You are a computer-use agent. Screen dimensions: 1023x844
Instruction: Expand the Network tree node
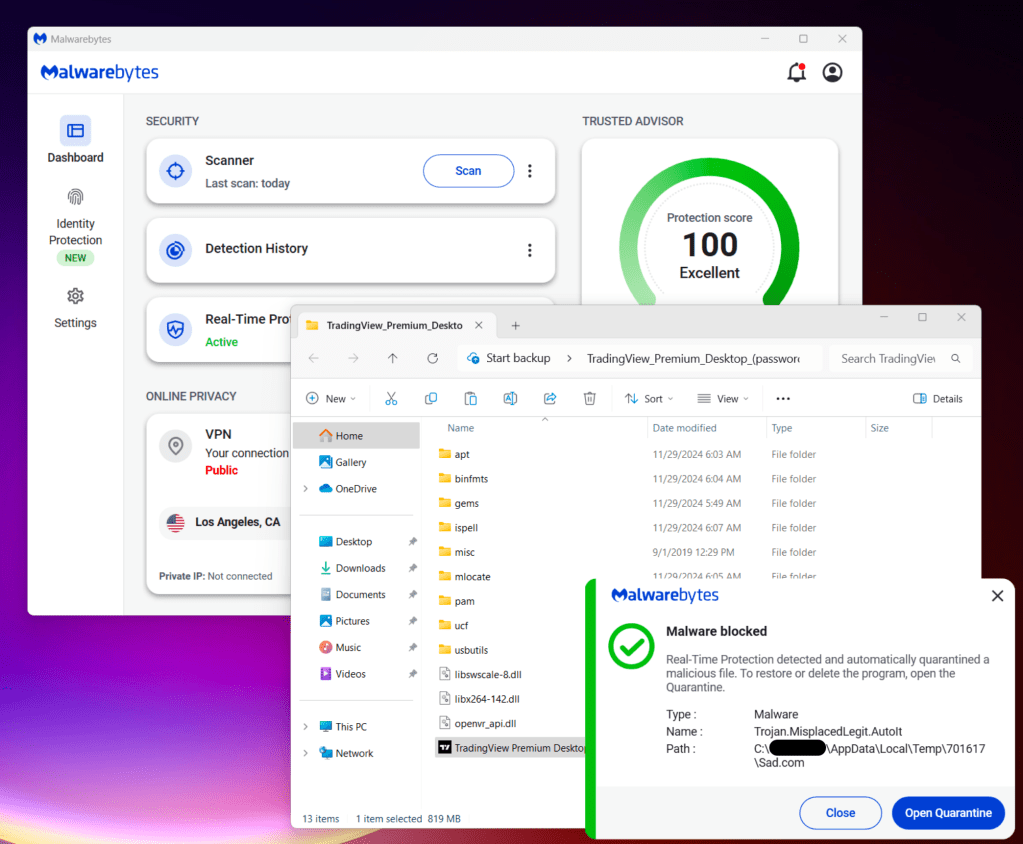coord(305,753)
